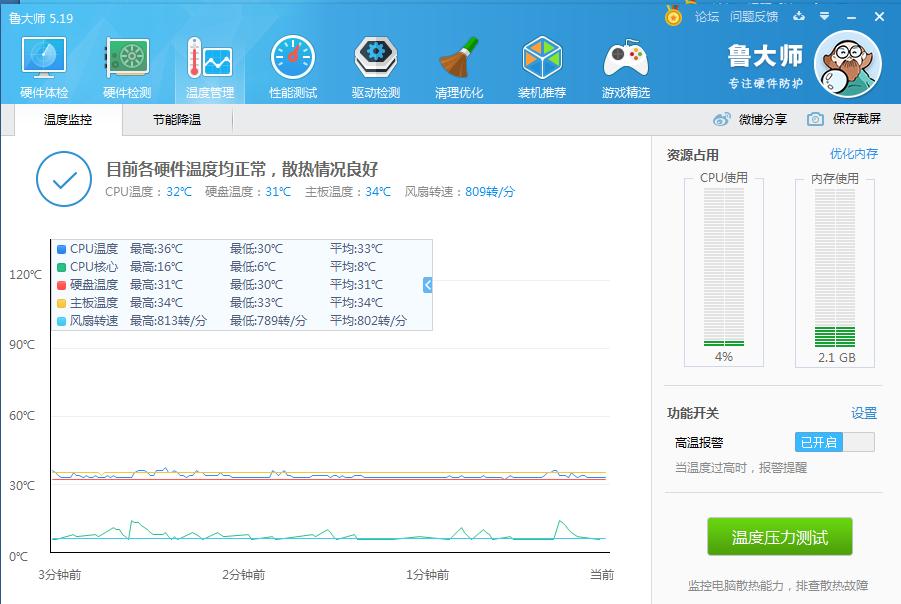Open the title bar dropdown menu triangle
901x604 pixels.
coord(825,17)
